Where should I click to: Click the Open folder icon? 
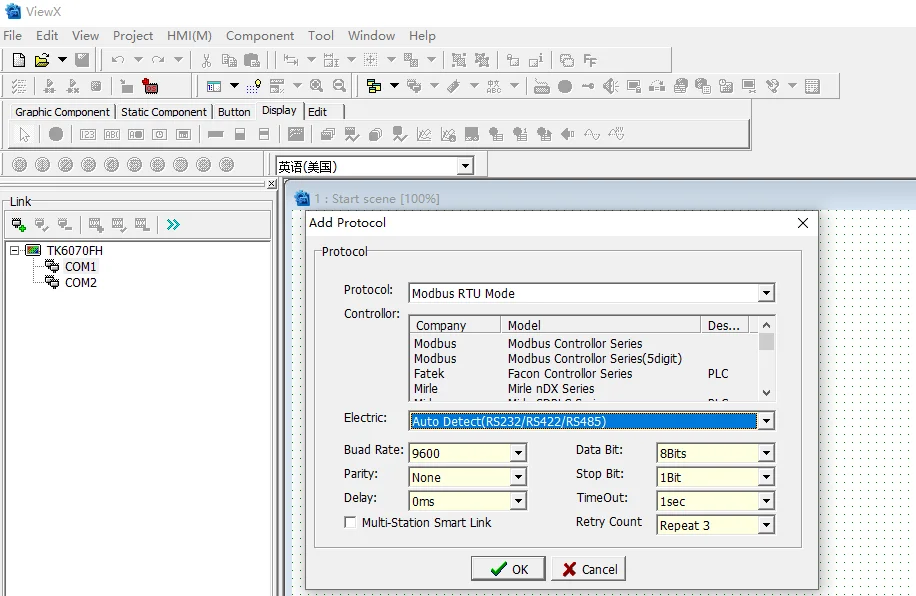[42, 60]
